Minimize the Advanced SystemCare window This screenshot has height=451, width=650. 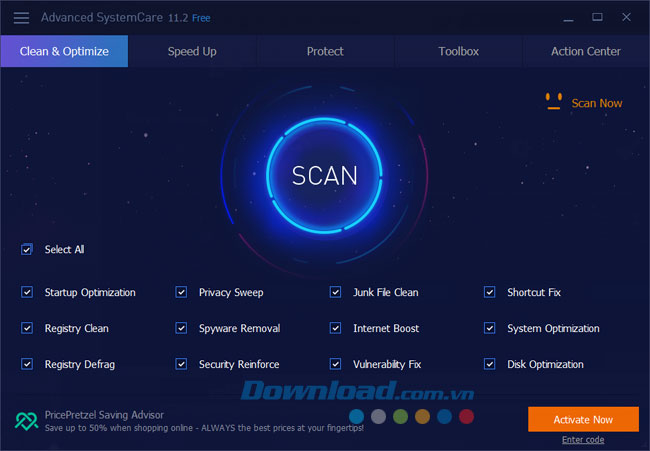pos(568,18)
